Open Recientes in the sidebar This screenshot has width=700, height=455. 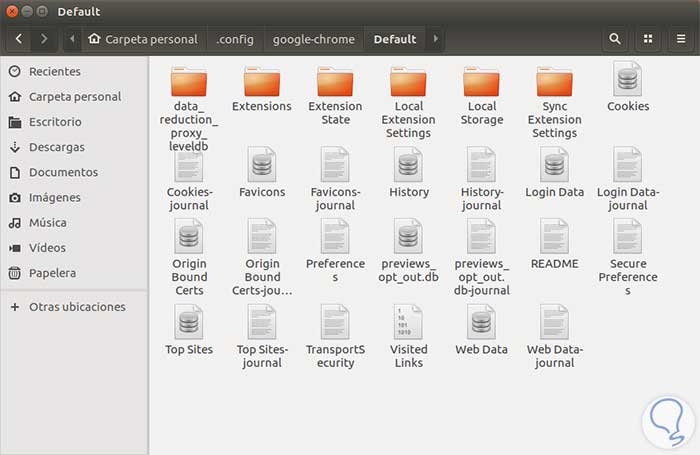pos(74,71)
